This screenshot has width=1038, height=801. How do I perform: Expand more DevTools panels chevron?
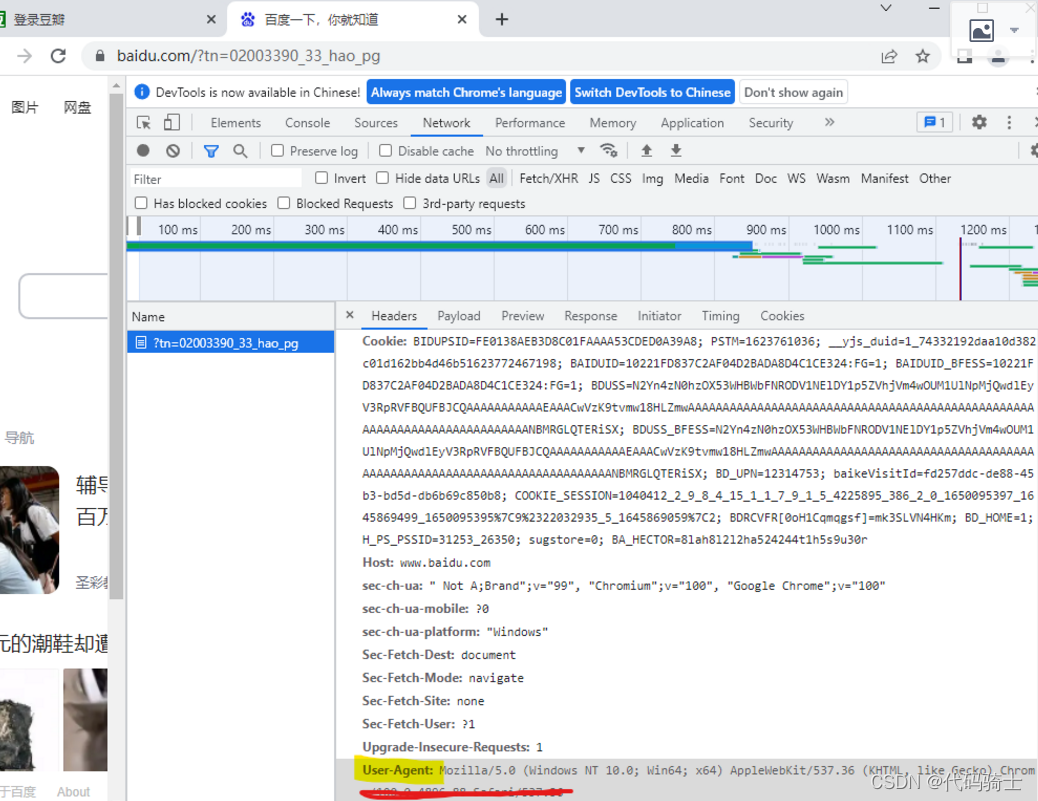click(829, 122)
